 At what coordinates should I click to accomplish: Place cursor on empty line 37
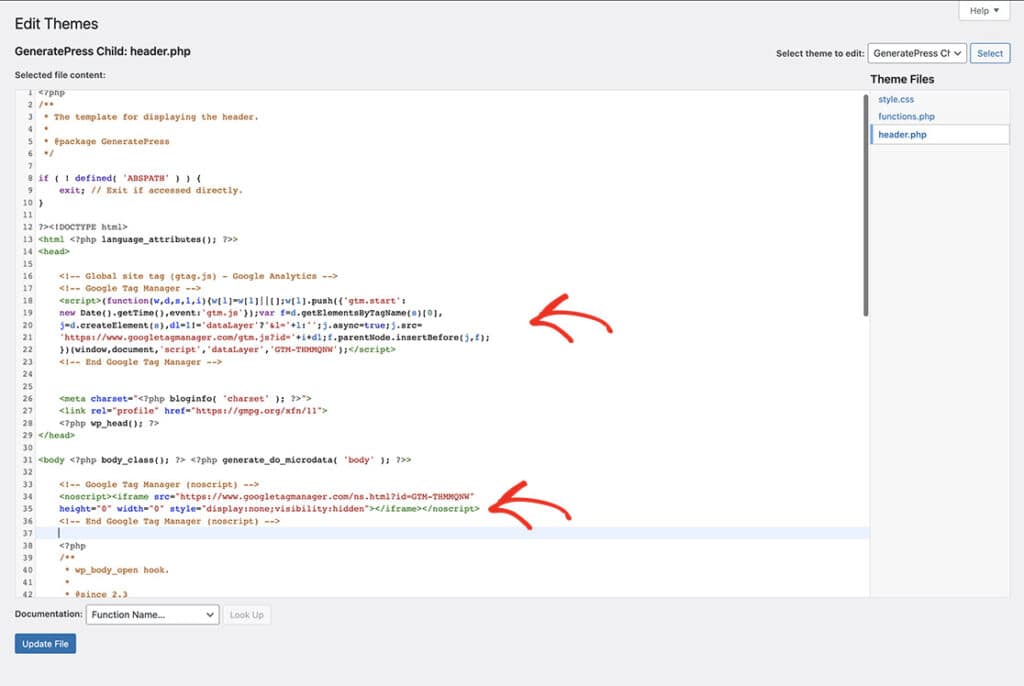point(60,533)
